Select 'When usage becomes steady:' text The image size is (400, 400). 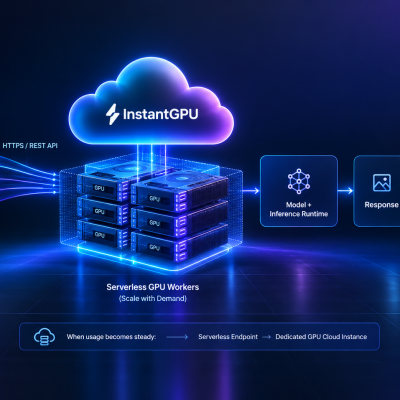(x=111, y=337)
